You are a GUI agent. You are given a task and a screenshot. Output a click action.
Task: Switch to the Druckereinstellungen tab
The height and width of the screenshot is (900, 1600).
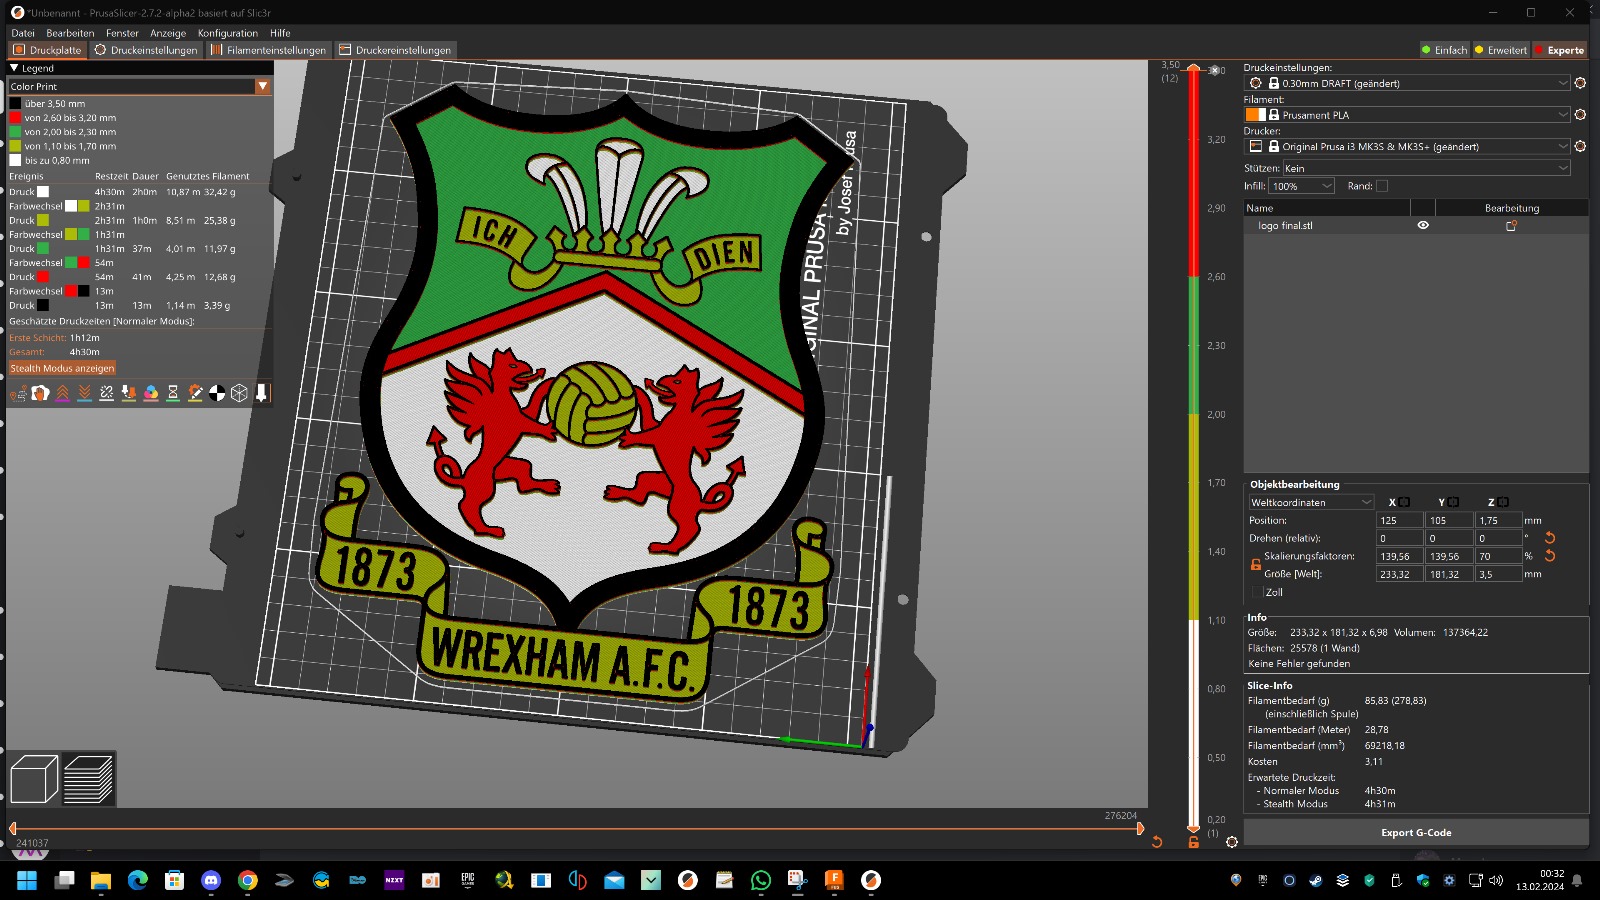[395, 50]
